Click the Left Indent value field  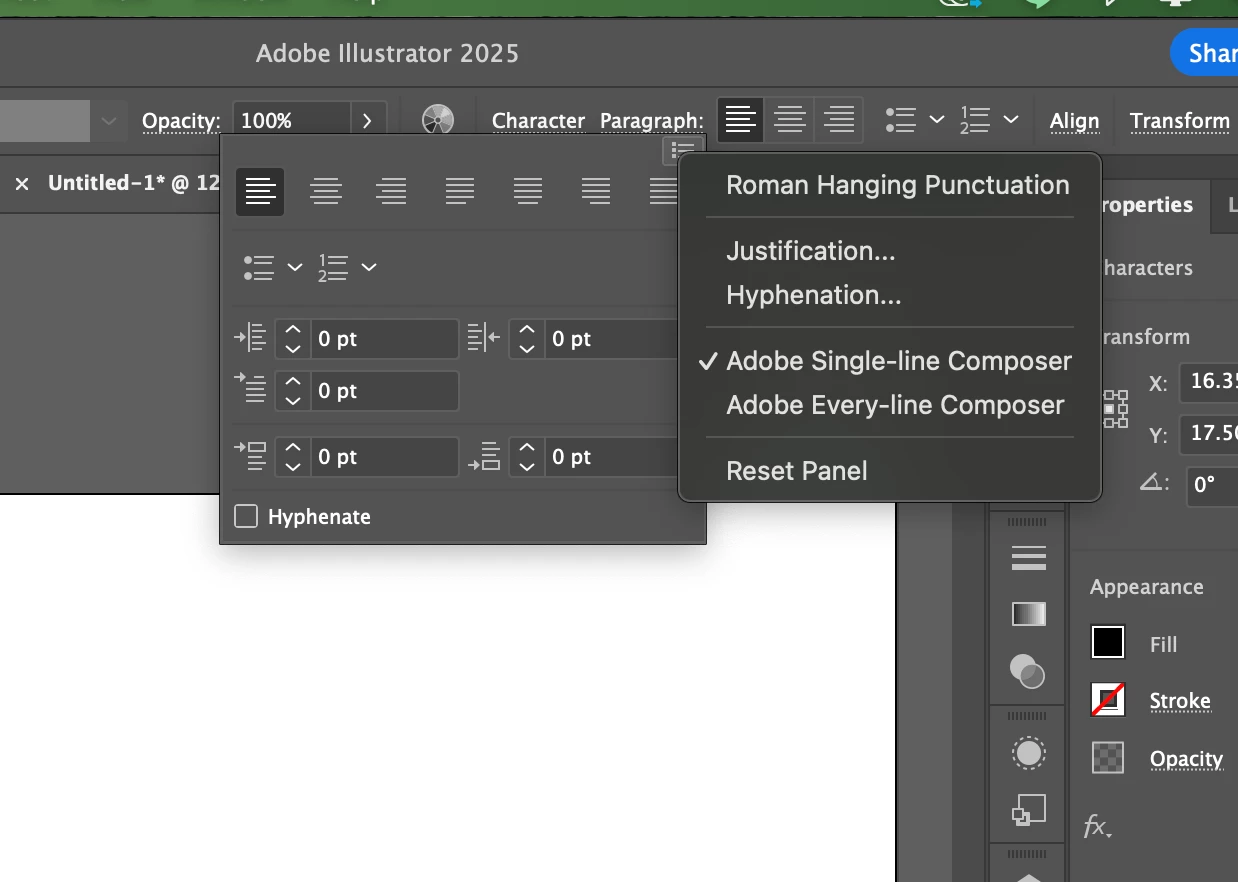(x=384, y=339)
